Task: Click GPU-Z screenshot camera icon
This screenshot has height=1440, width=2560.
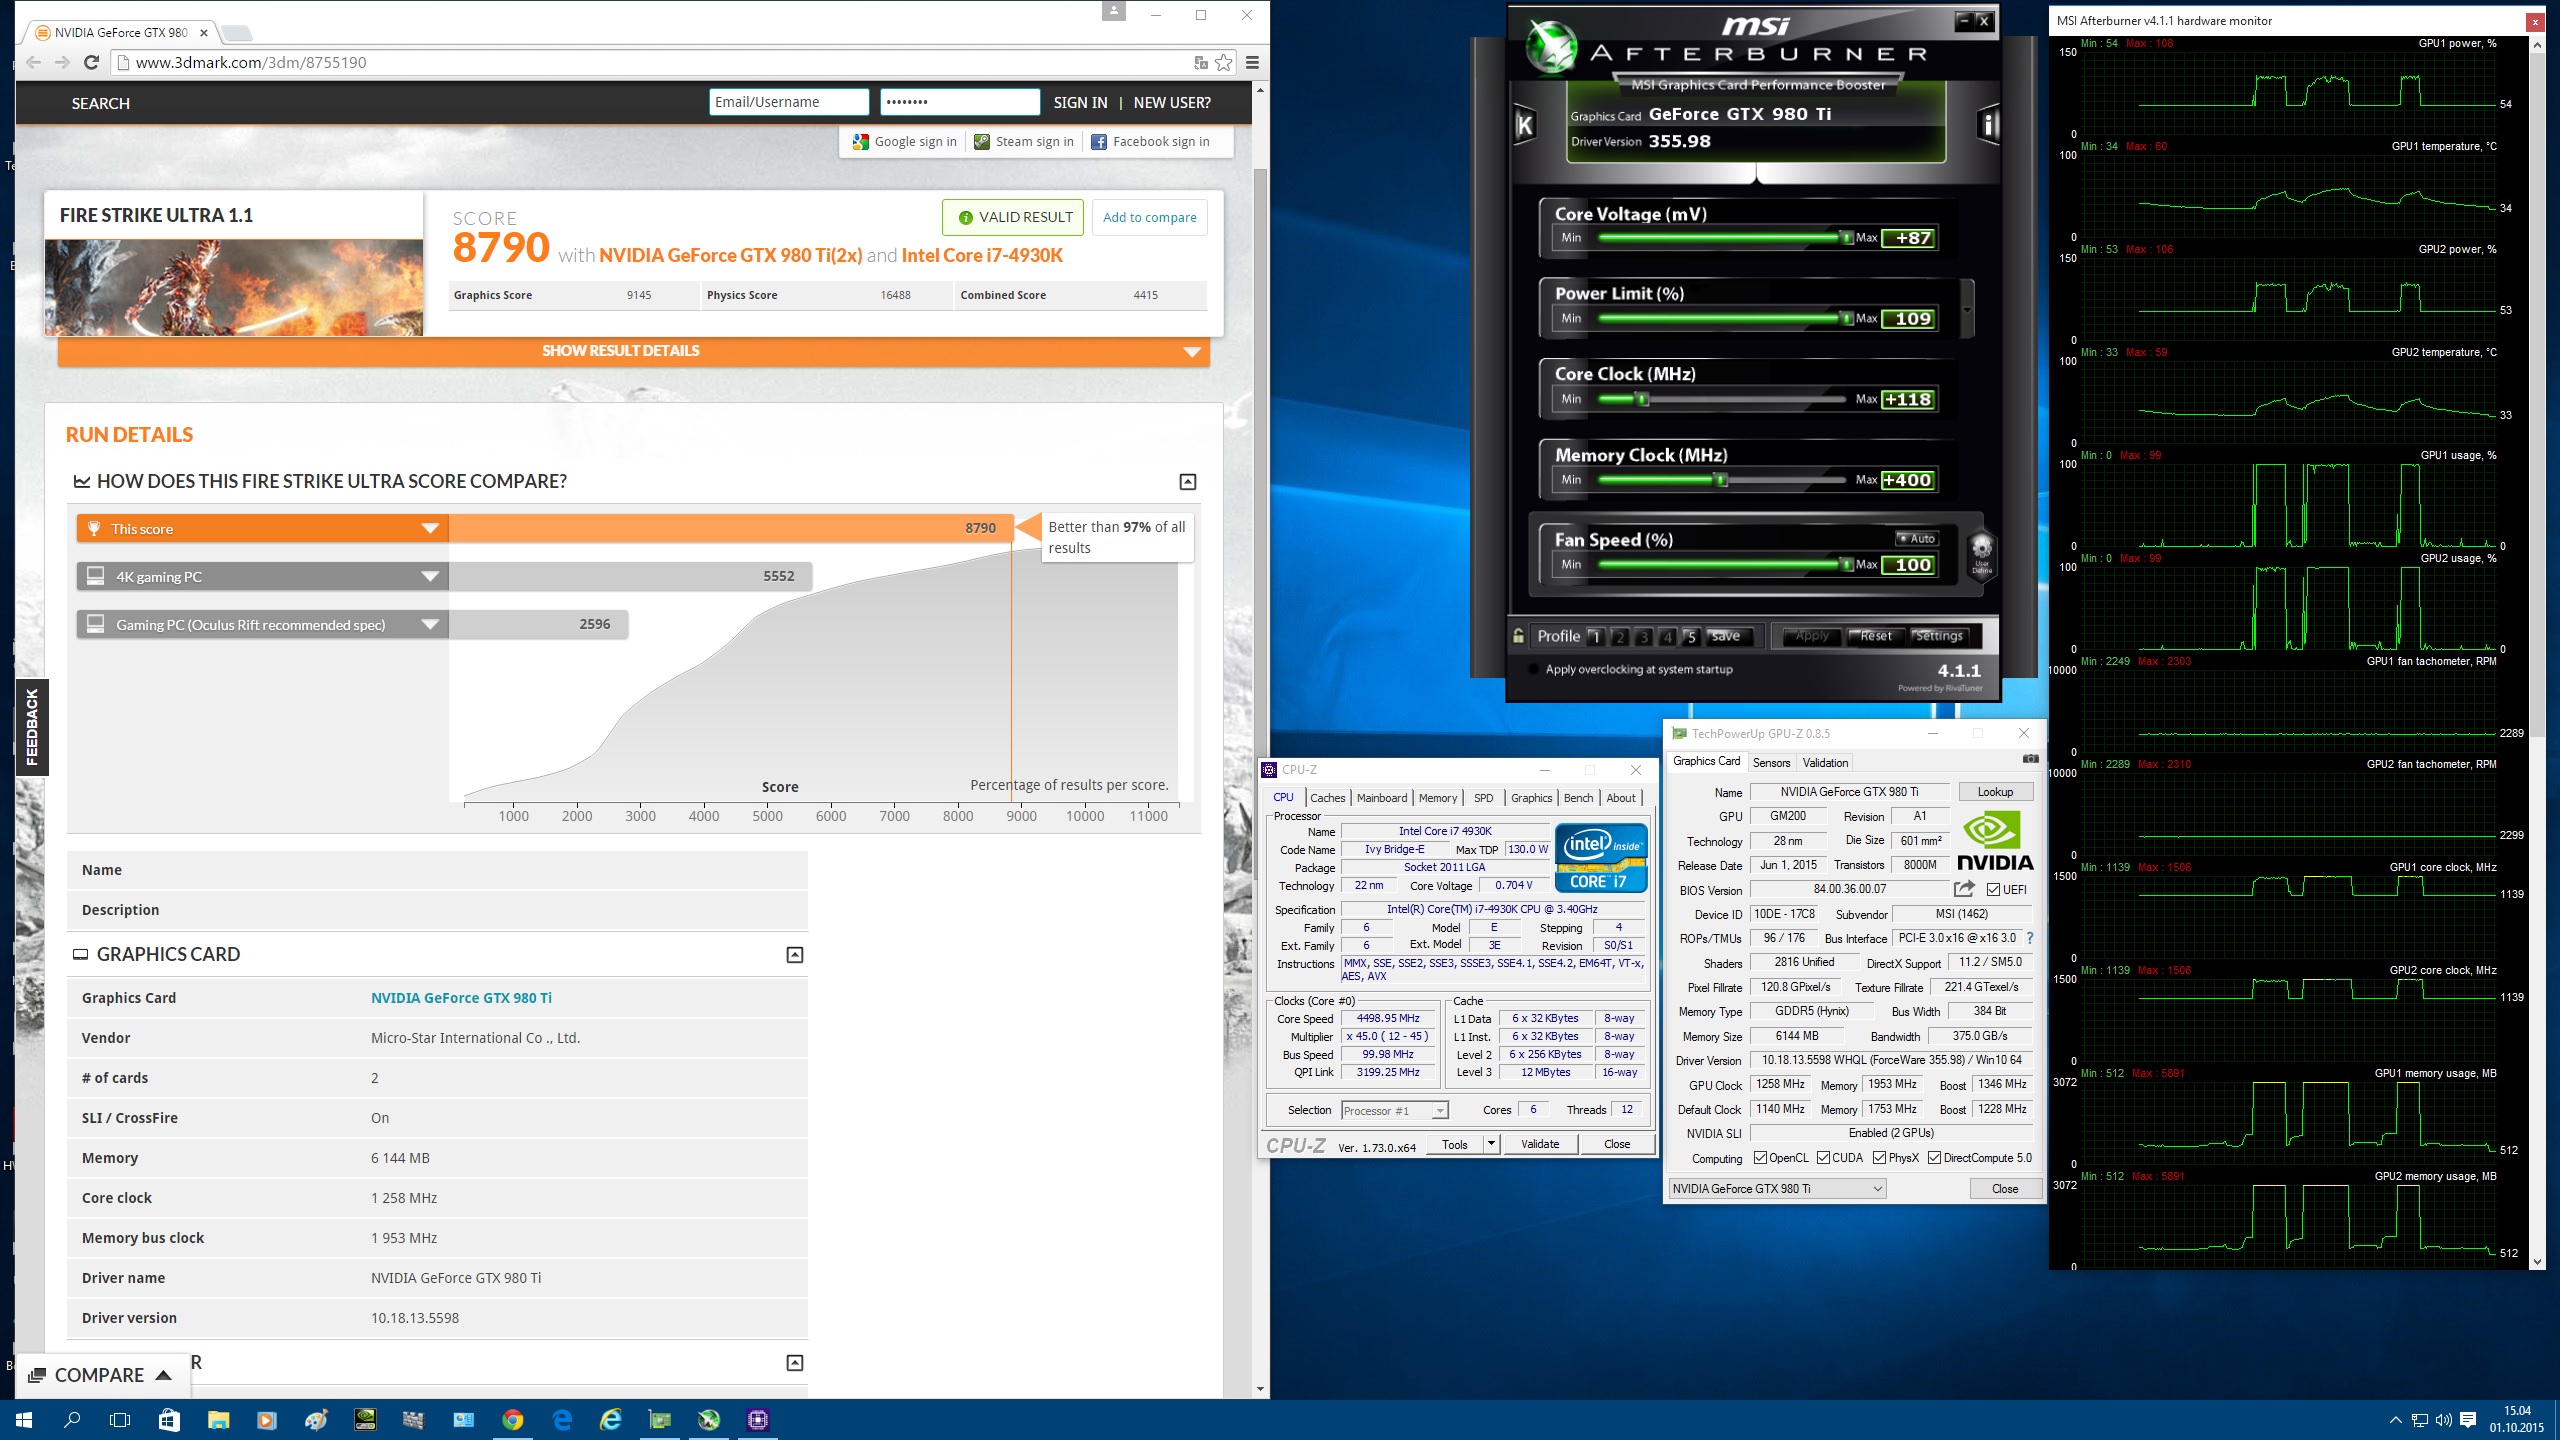Action: [2030, 759]
